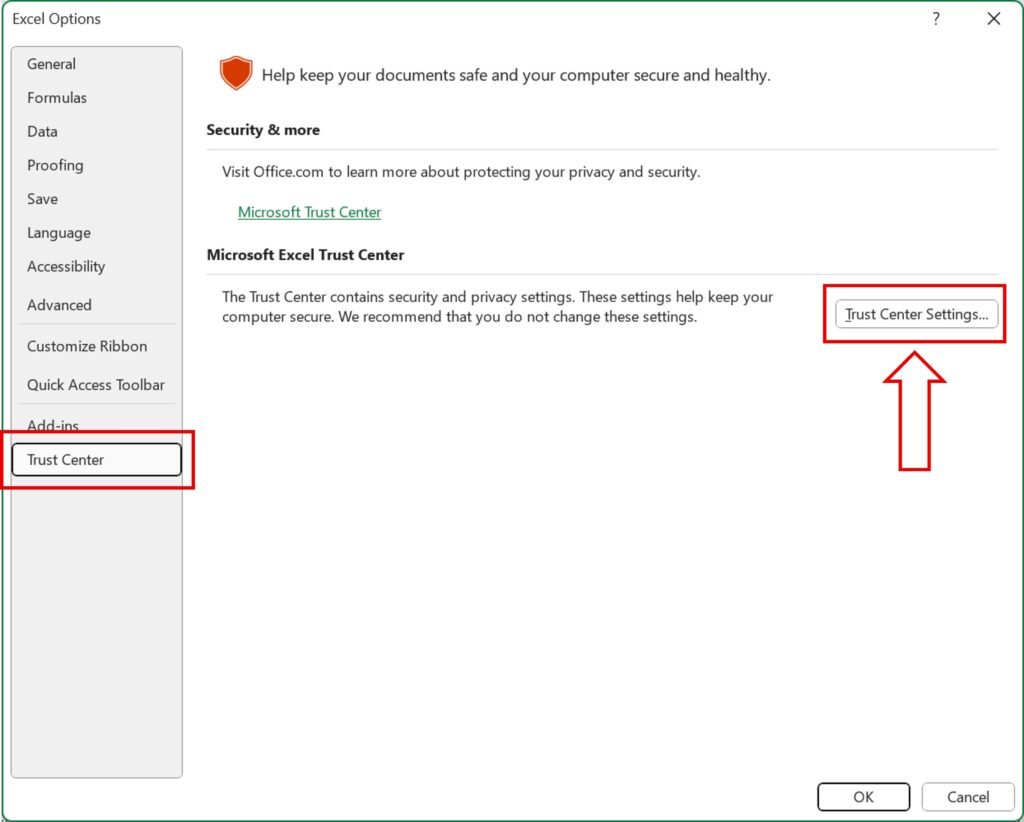Select the General category in the sidebar
Screen dimensions: 1024x822
point(51,63)
